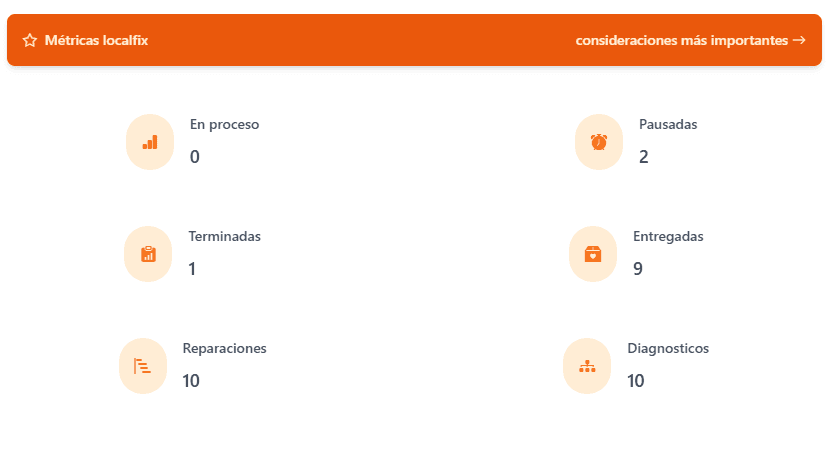Click the bar chart icon for En proceso

click(x=150, y=142)
